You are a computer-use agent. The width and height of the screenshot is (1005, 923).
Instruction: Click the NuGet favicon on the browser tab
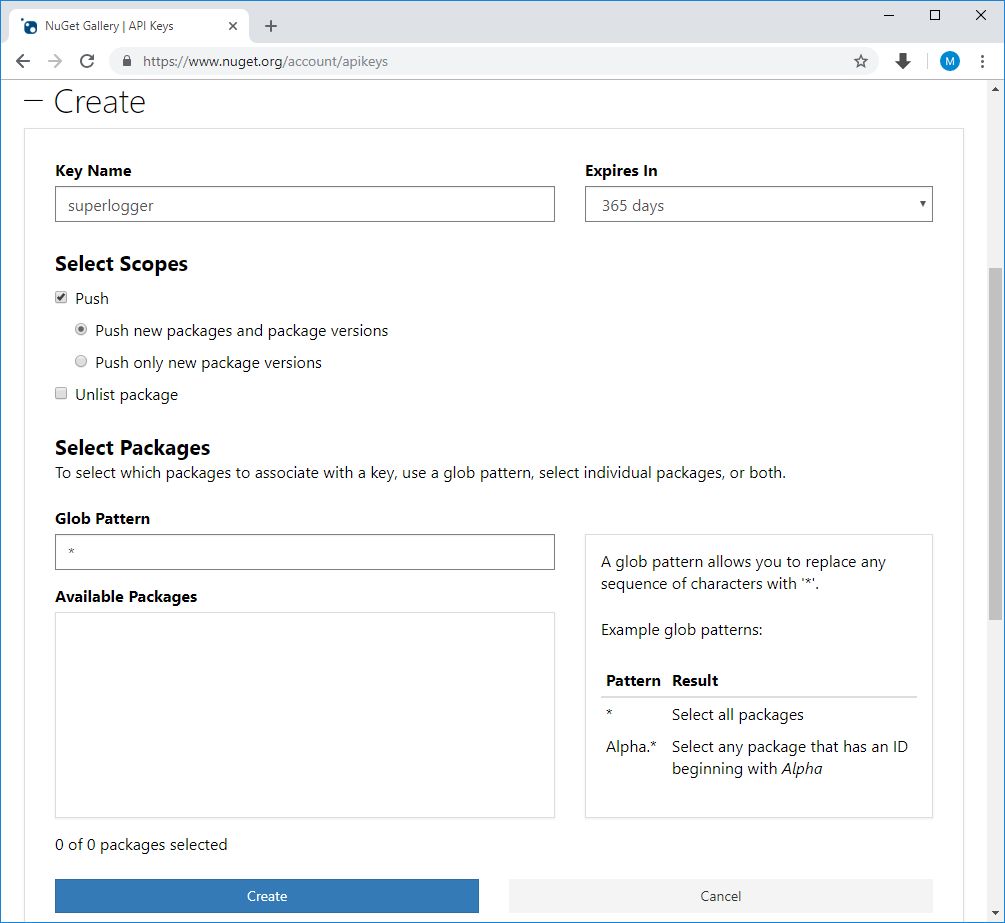30,25
